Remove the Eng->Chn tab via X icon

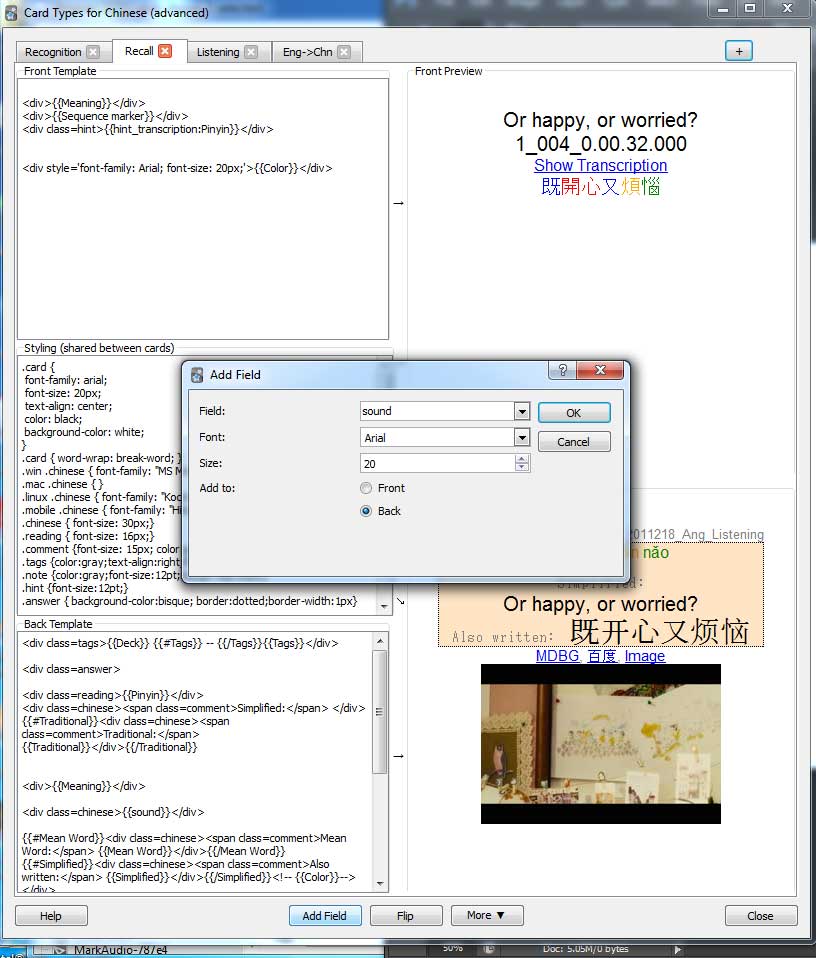(344, 52)
